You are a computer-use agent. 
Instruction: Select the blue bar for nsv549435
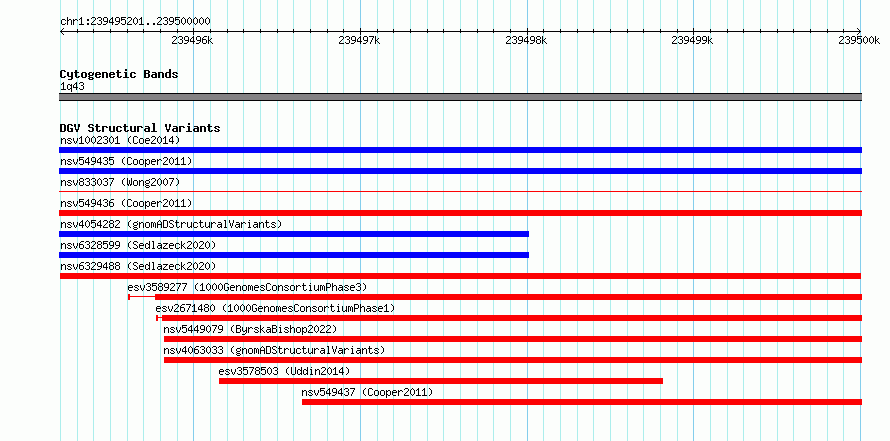coord(460,171)
